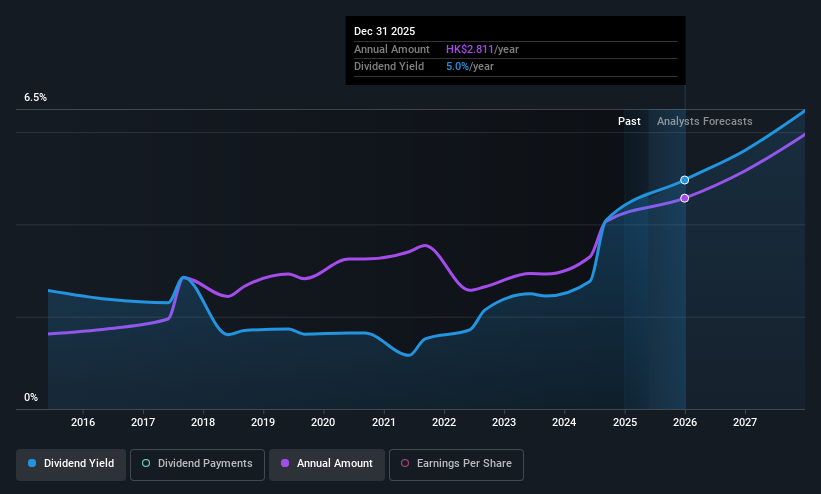Image resolution: width=821 pixels, height=494 pixels.
Task: Click the Analysts Forecasts label
Action: click(704, 122)
